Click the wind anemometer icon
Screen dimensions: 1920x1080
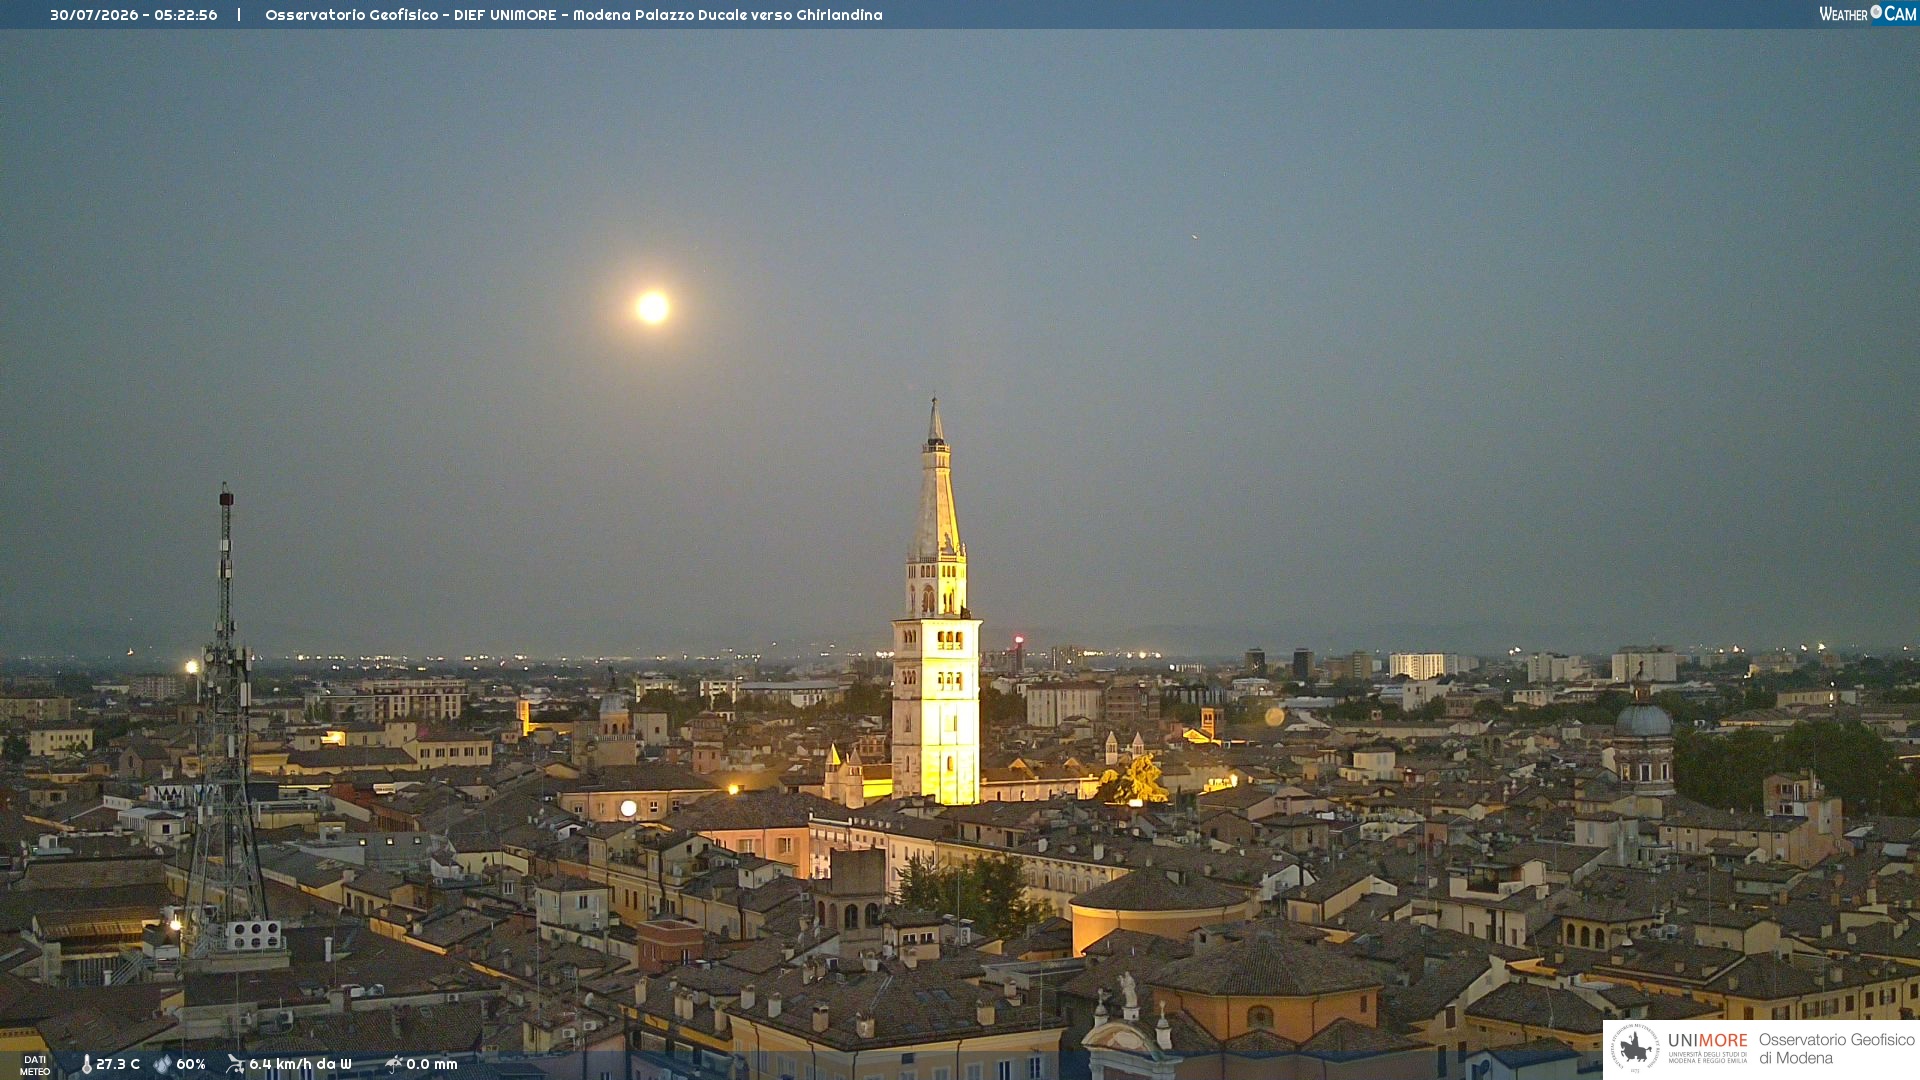[x=235, y=1064]
